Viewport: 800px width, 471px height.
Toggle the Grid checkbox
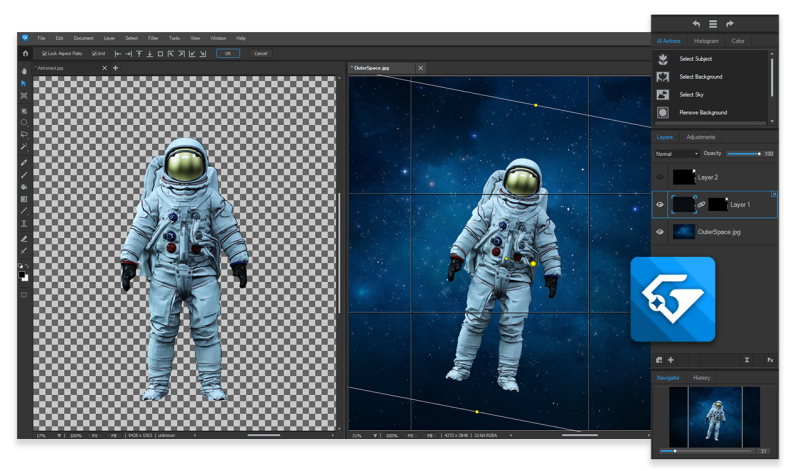tap(94, 53)
